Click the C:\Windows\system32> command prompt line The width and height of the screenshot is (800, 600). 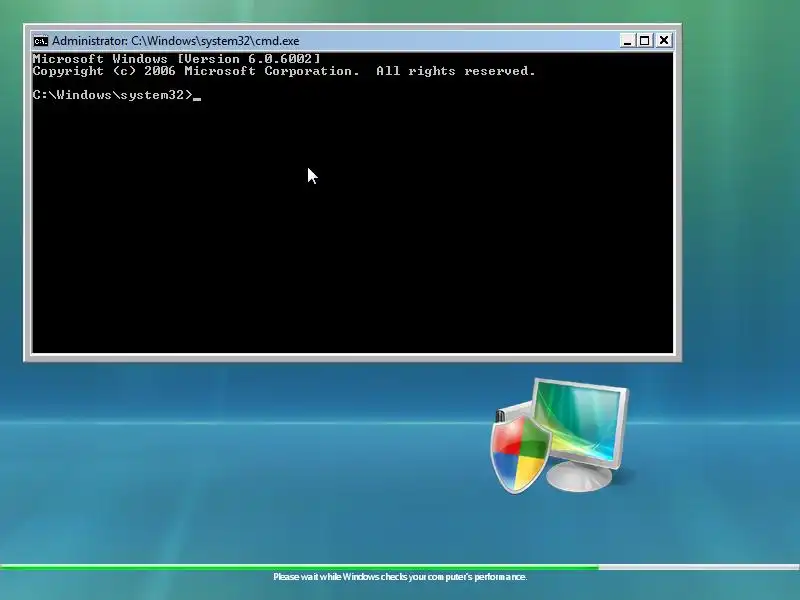coord(117,95)
